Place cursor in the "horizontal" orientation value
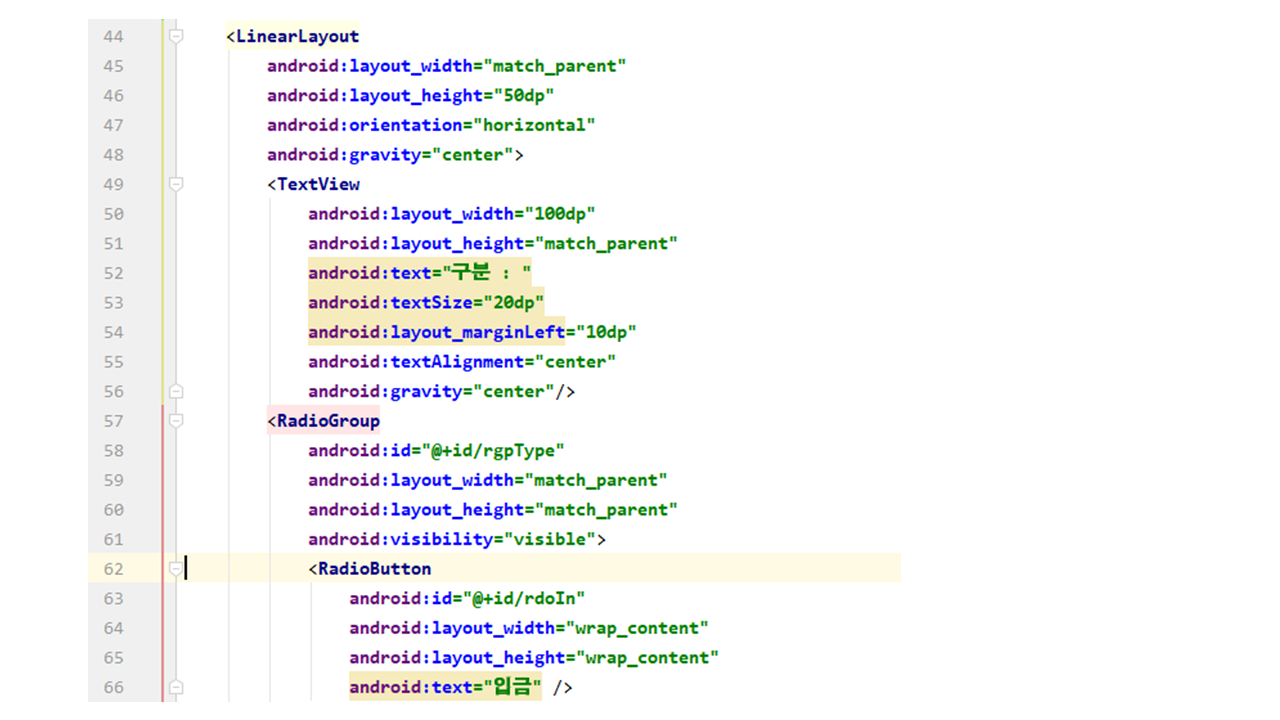1280x720 pixels. 533,125
